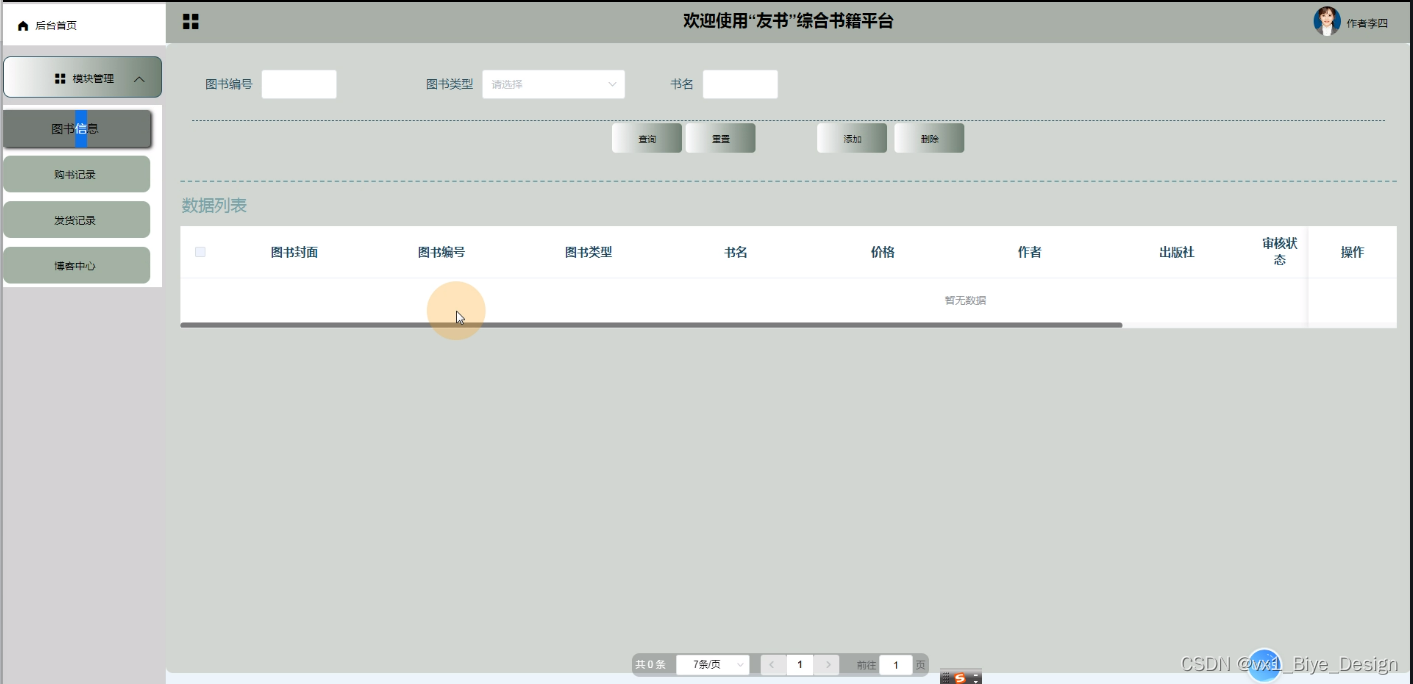This screenshot has height=684, width=1413.
Task: Focus the 书名 input field
Action: click(740, 84)
